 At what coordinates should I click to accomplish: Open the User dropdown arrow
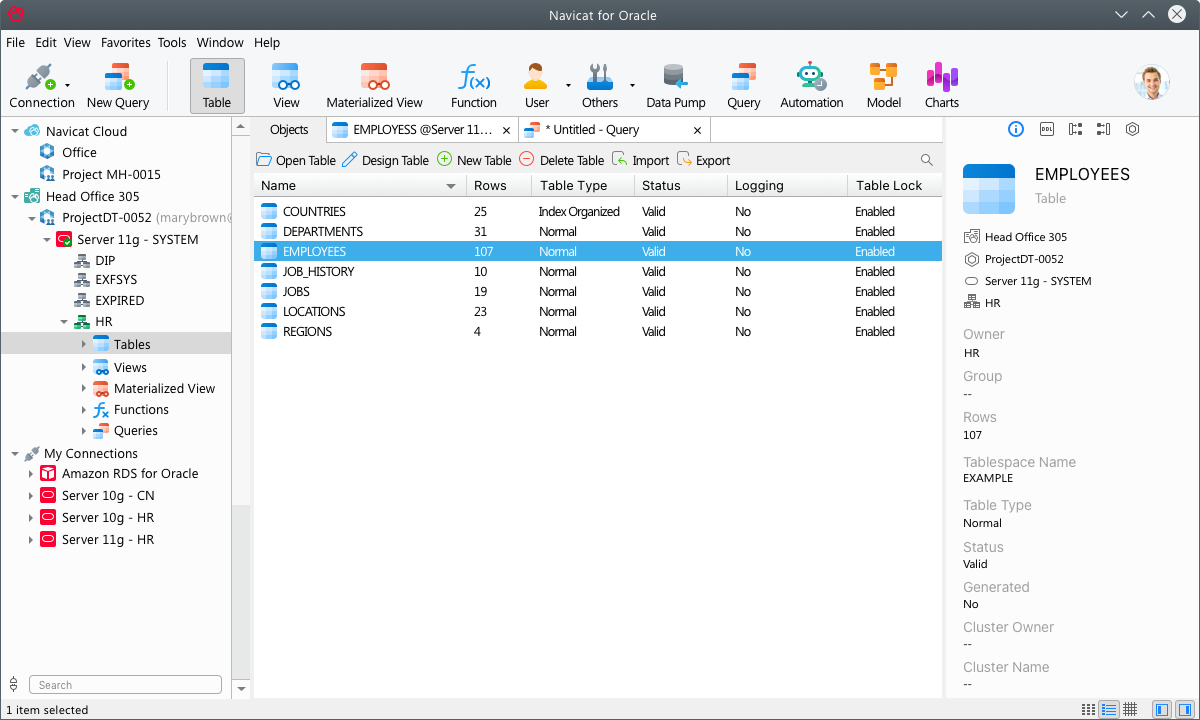[x=568, y=86]
